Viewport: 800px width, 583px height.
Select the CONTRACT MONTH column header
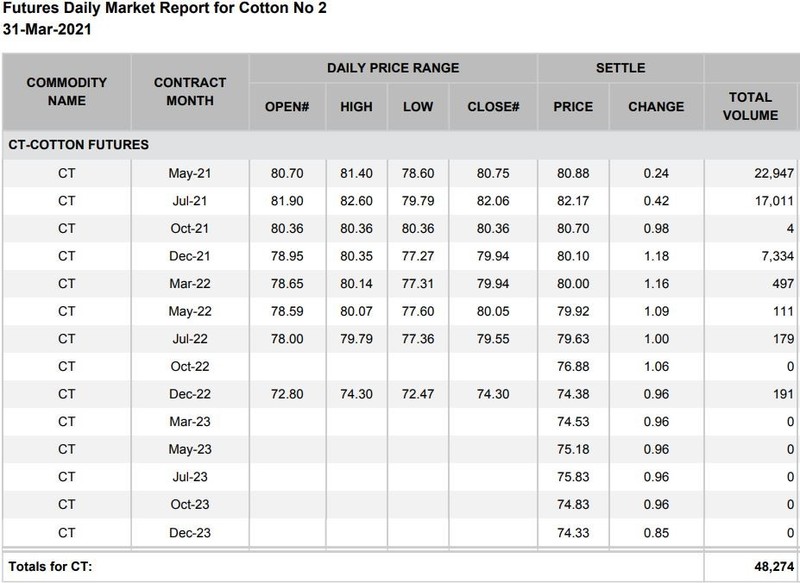coord(191,91)
